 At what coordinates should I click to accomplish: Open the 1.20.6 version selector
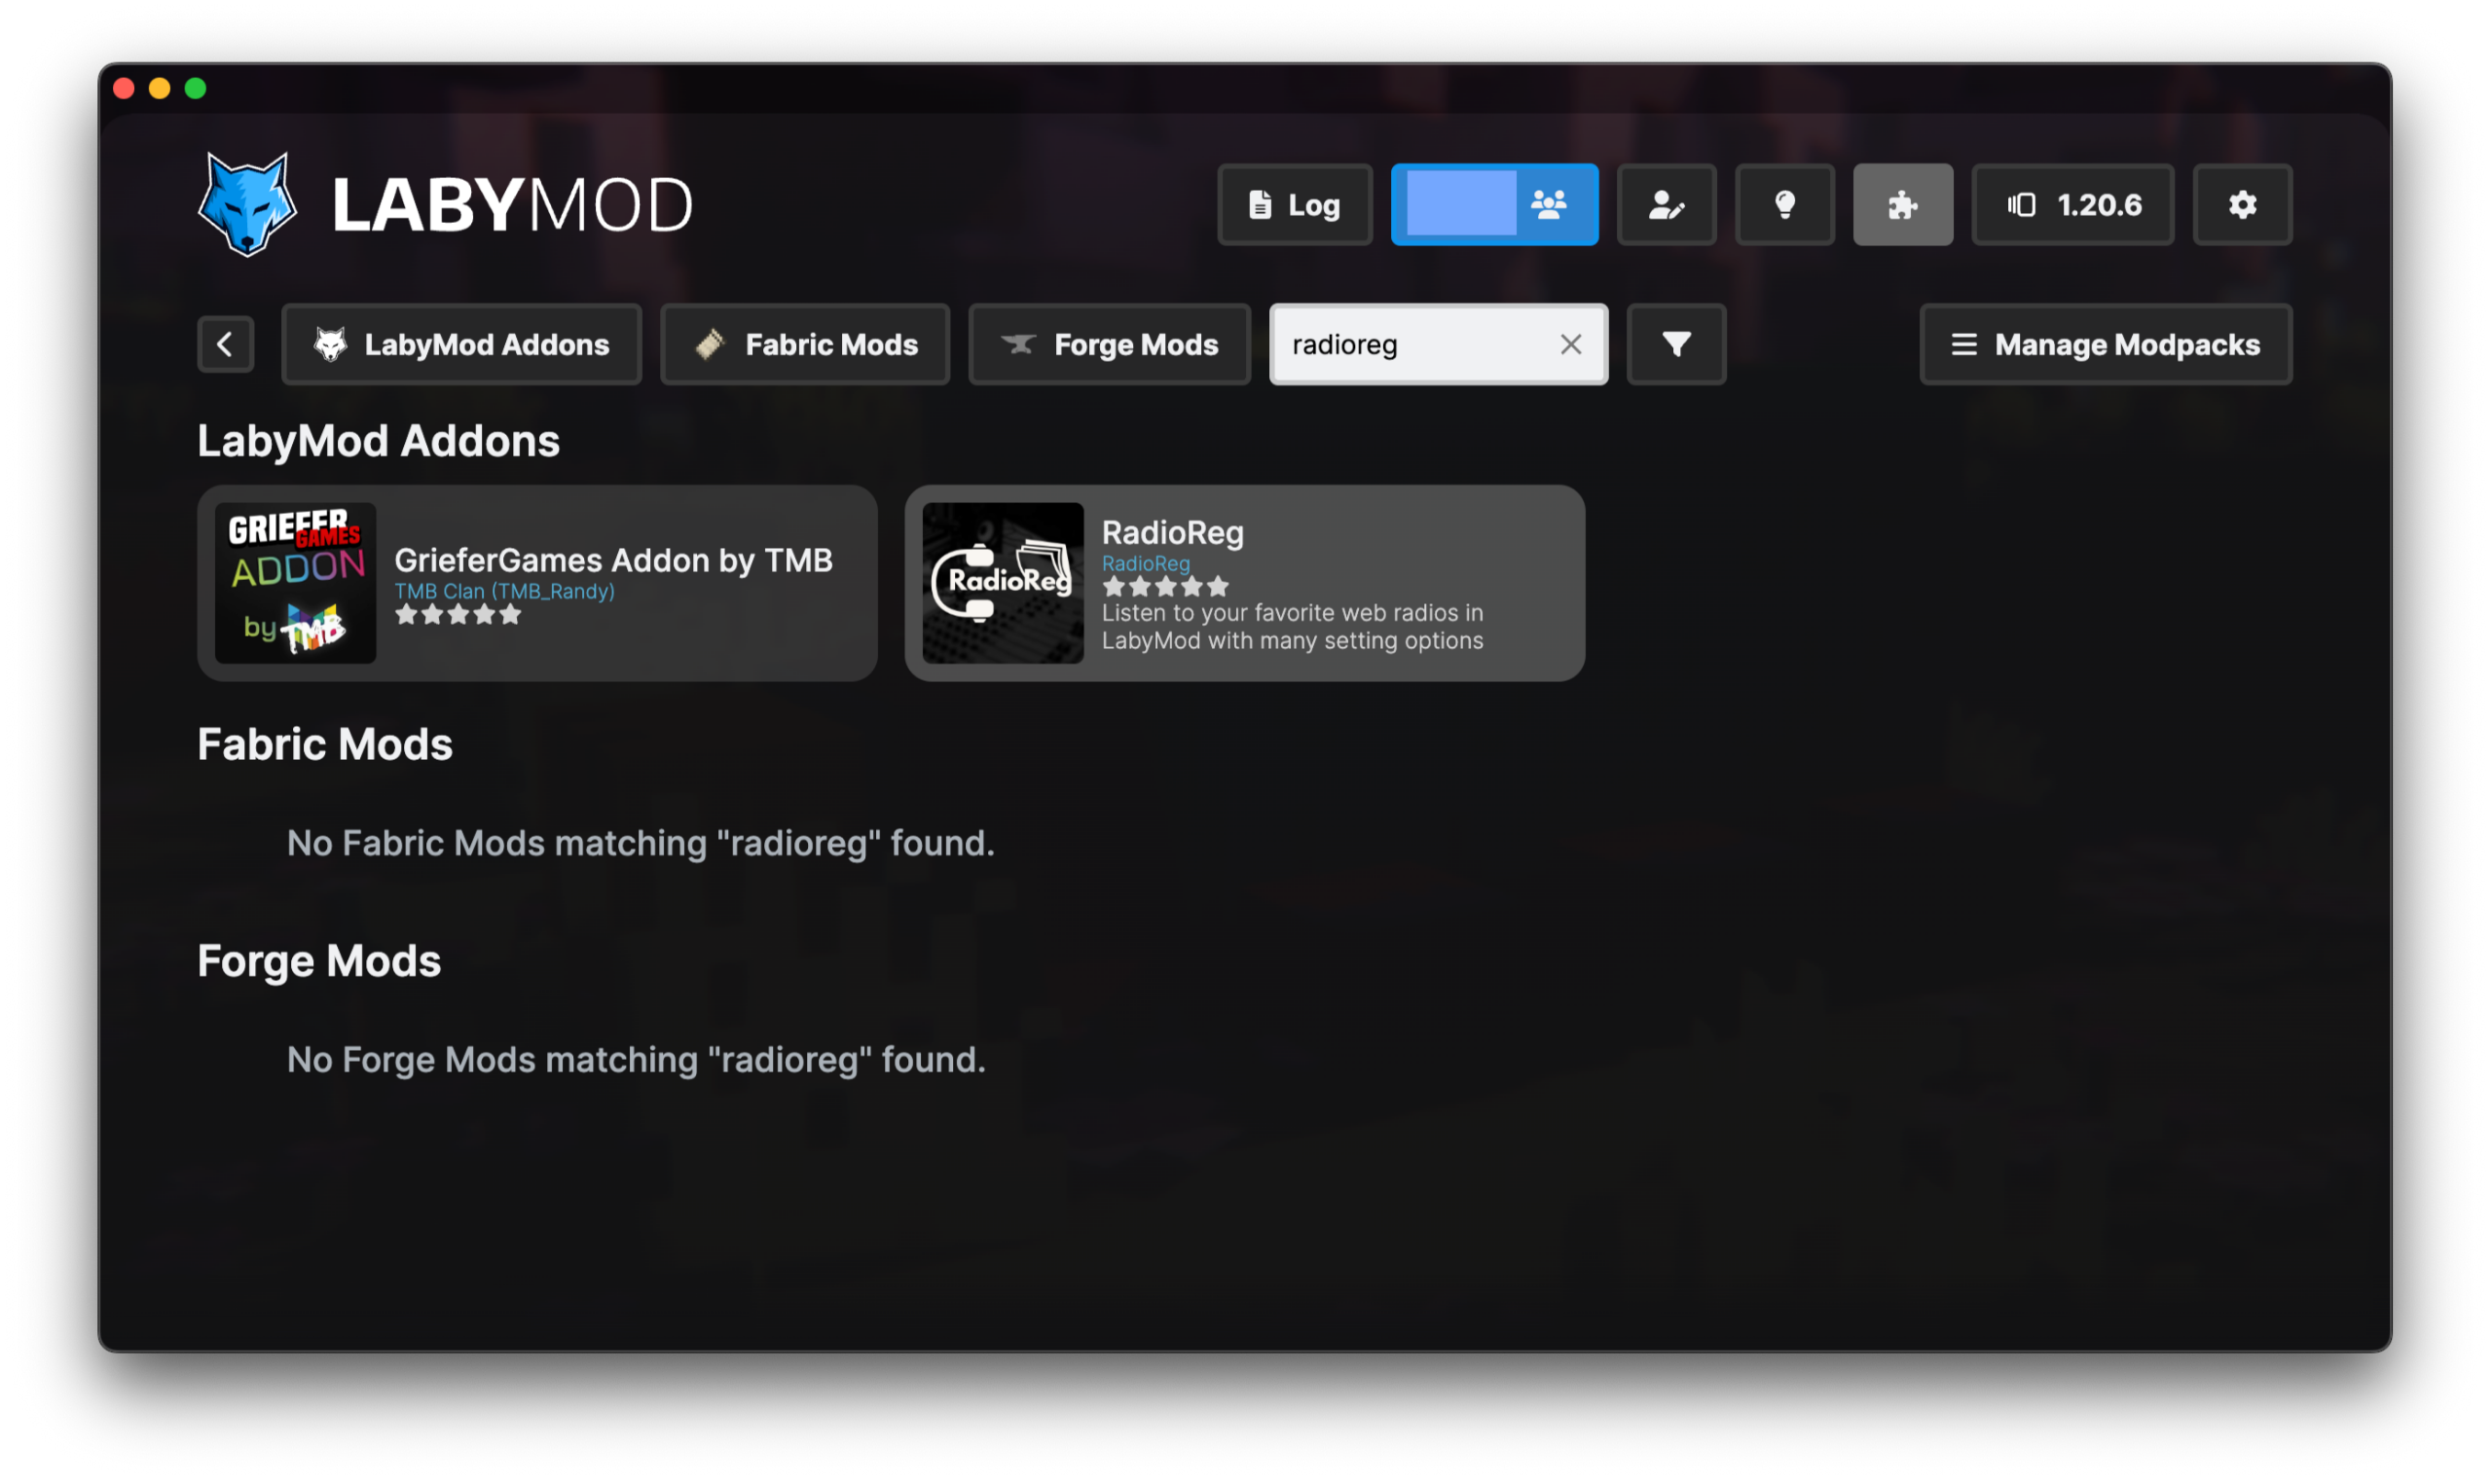click(x=2072, y=204)
